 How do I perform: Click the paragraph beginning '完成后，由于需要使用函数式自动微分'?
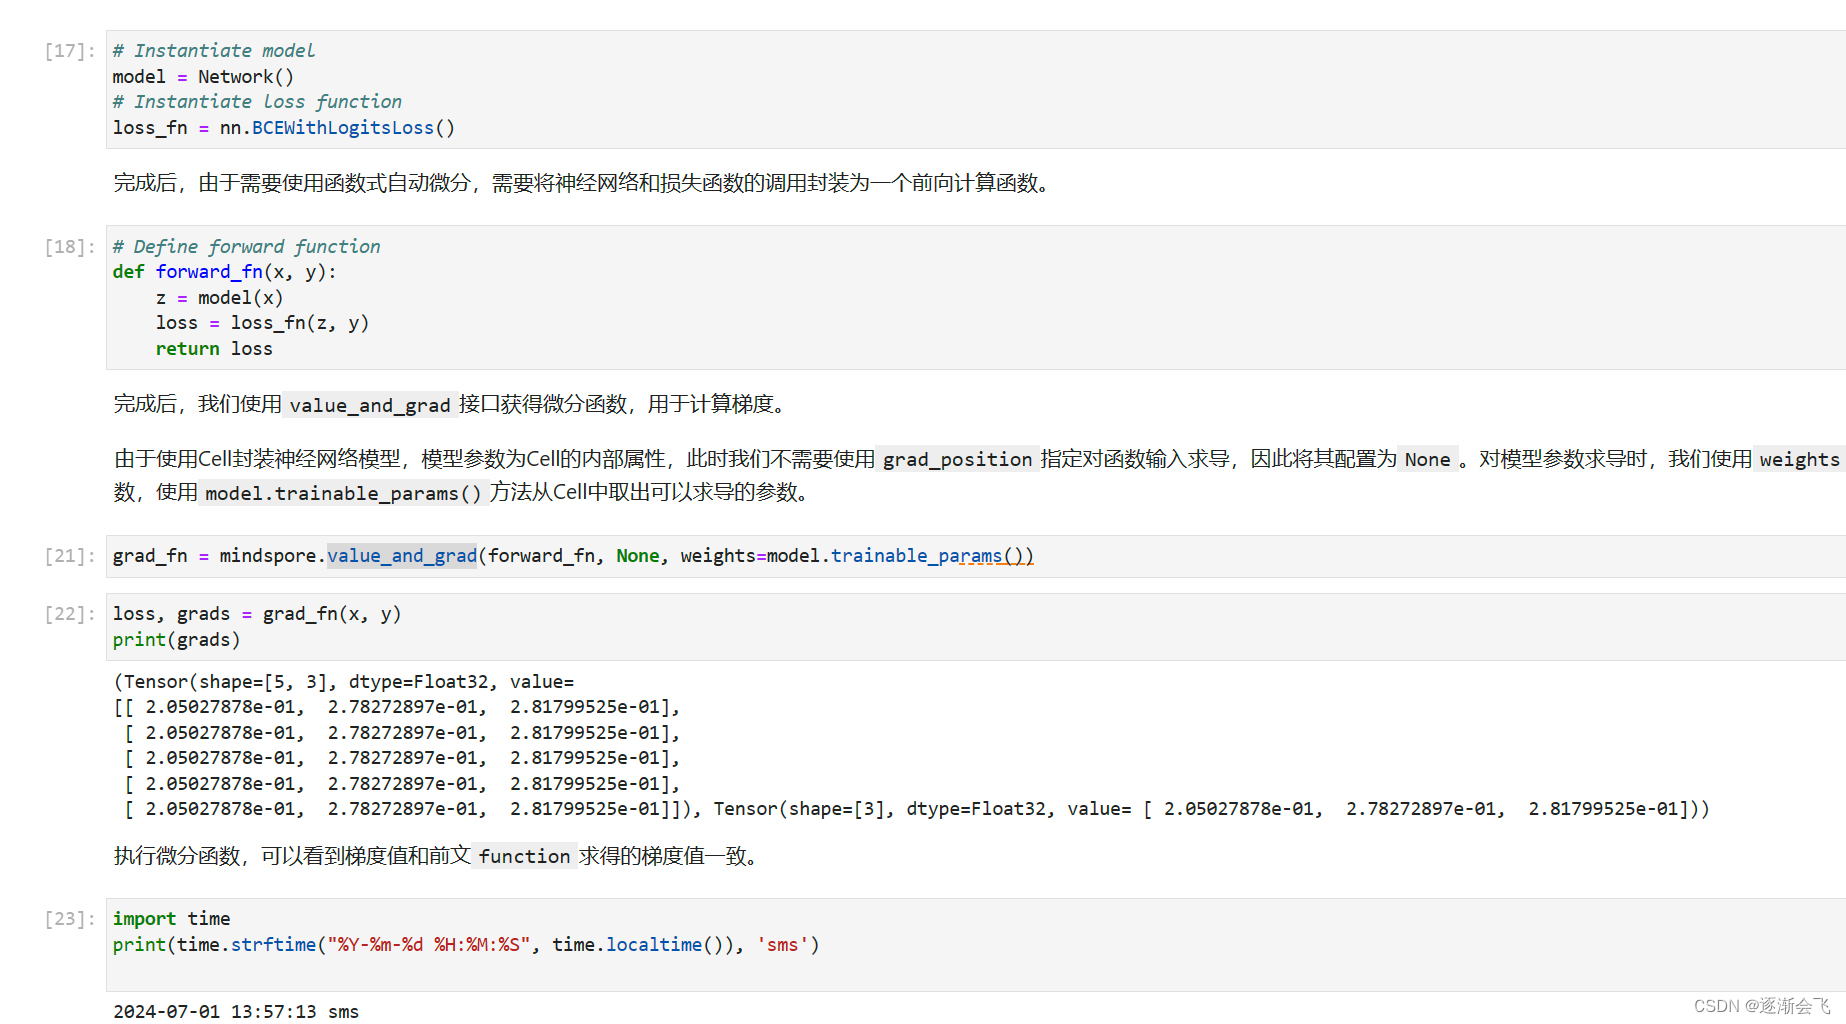[584, 183]
